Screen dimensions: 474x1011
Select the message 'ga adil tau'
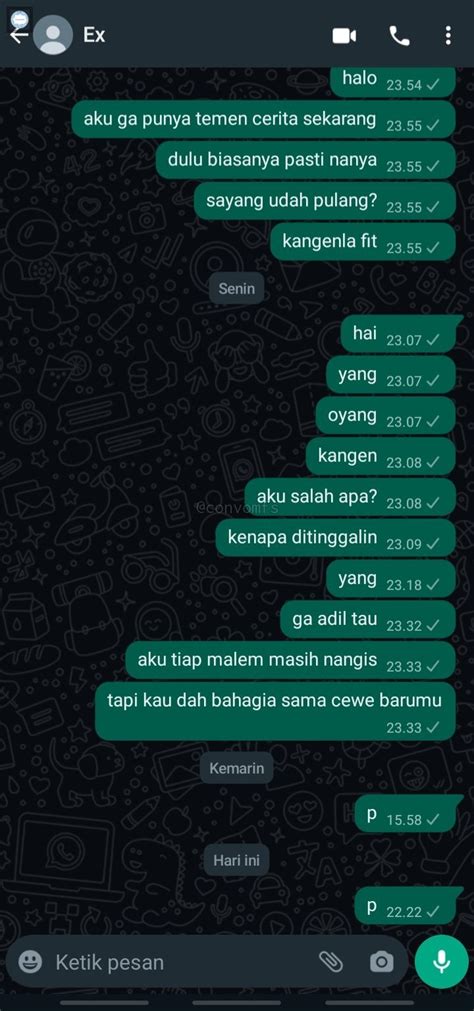coord(368,619)
